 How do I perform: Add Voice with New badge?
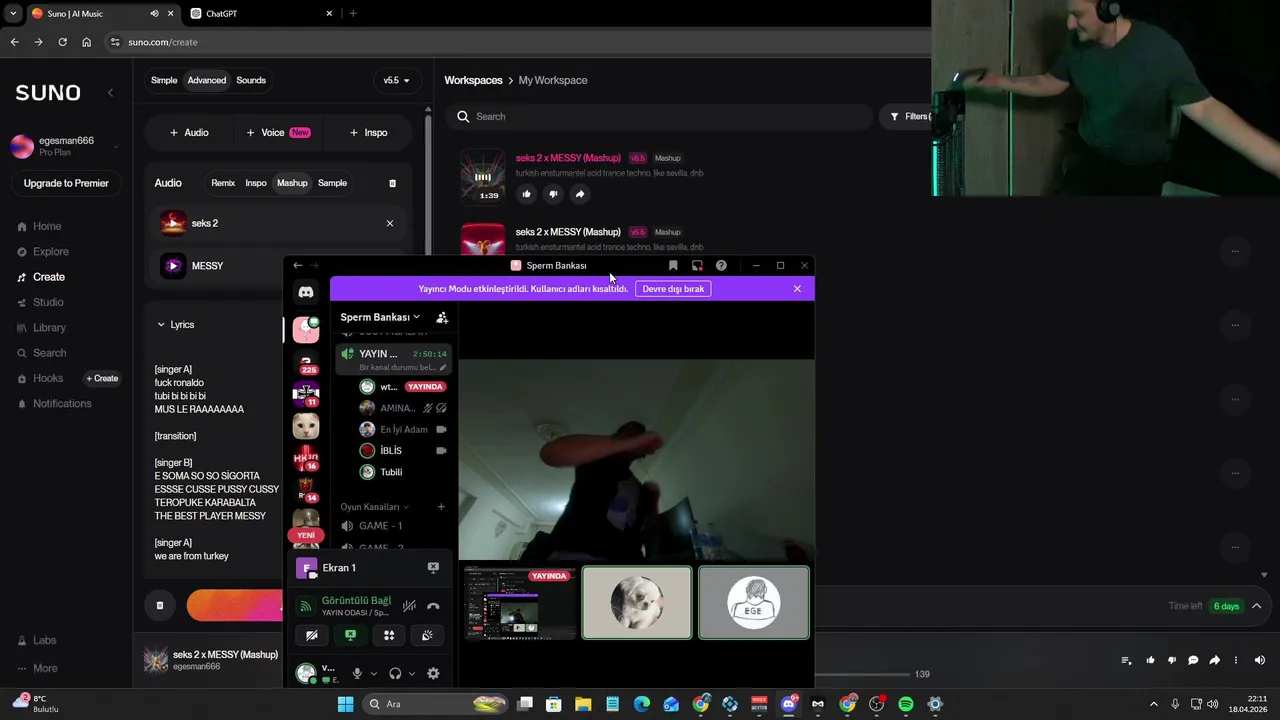pos(278,132)
